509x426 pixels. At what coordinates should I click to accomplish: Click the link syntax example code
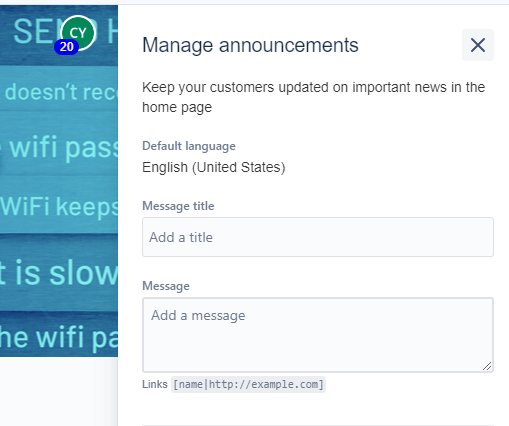coord(248,384)
